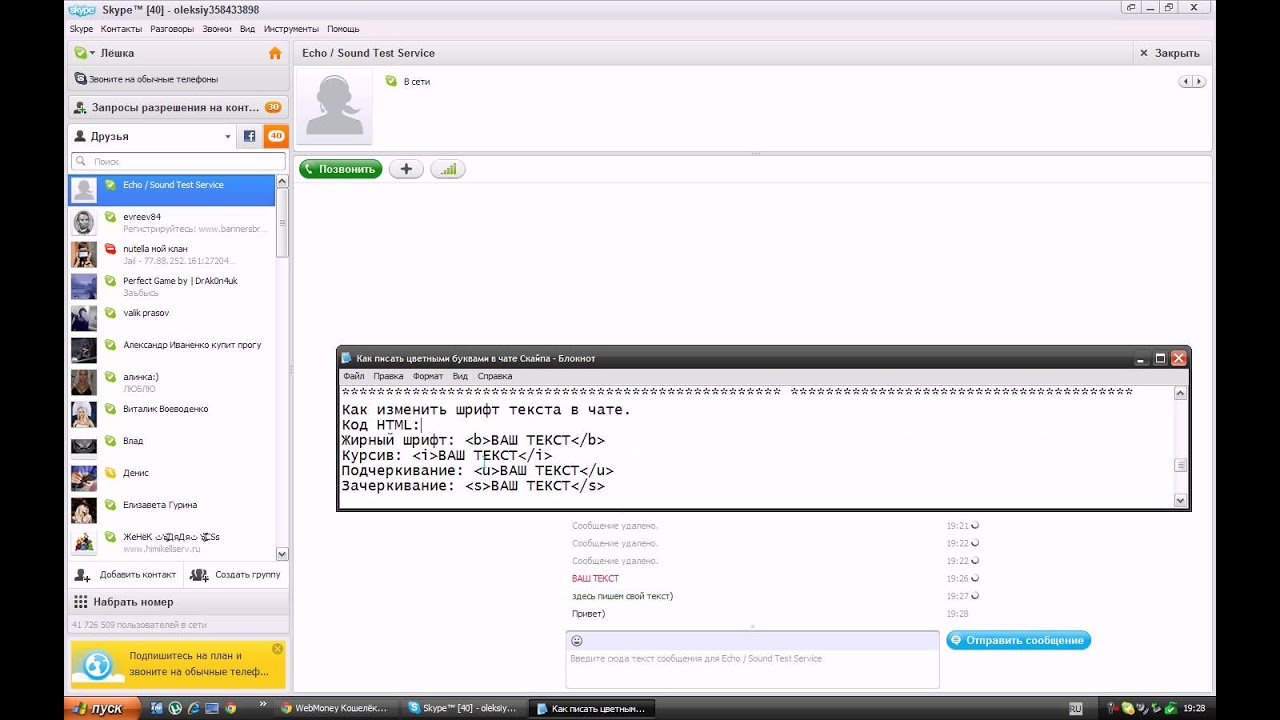The height and width of the screenshot is (720, 1280).
Task: Open the emoticon smiley picker
Action: (576, 641)
